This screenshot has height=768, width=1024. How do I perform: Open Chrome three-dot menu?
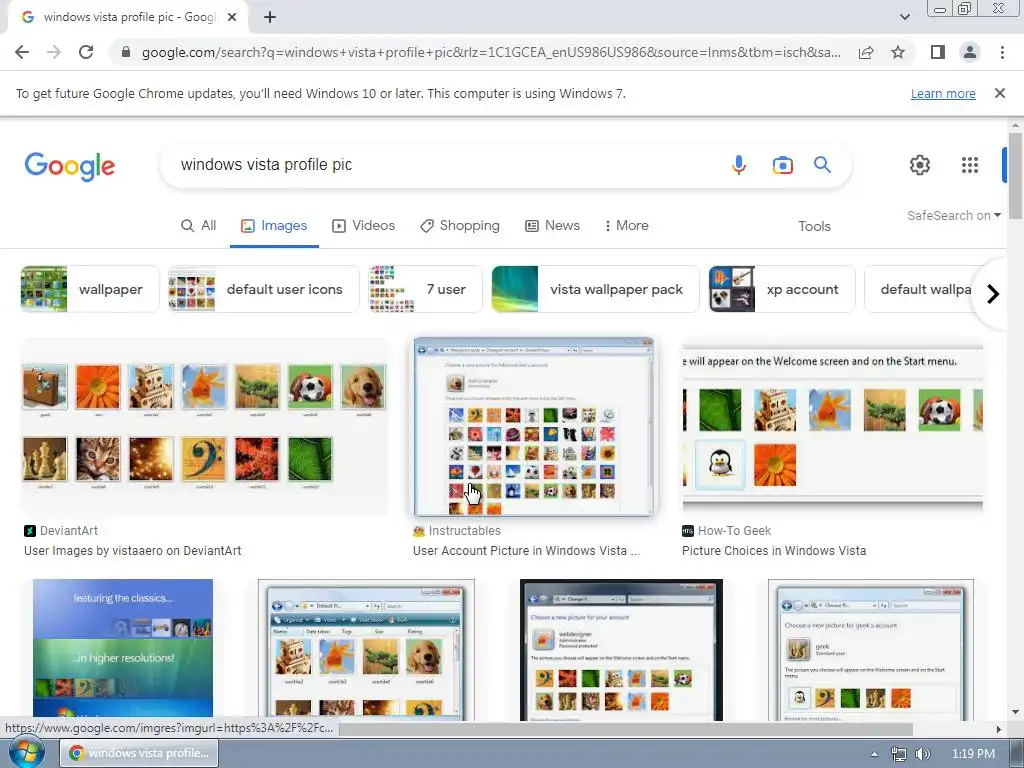[1002, 52]
